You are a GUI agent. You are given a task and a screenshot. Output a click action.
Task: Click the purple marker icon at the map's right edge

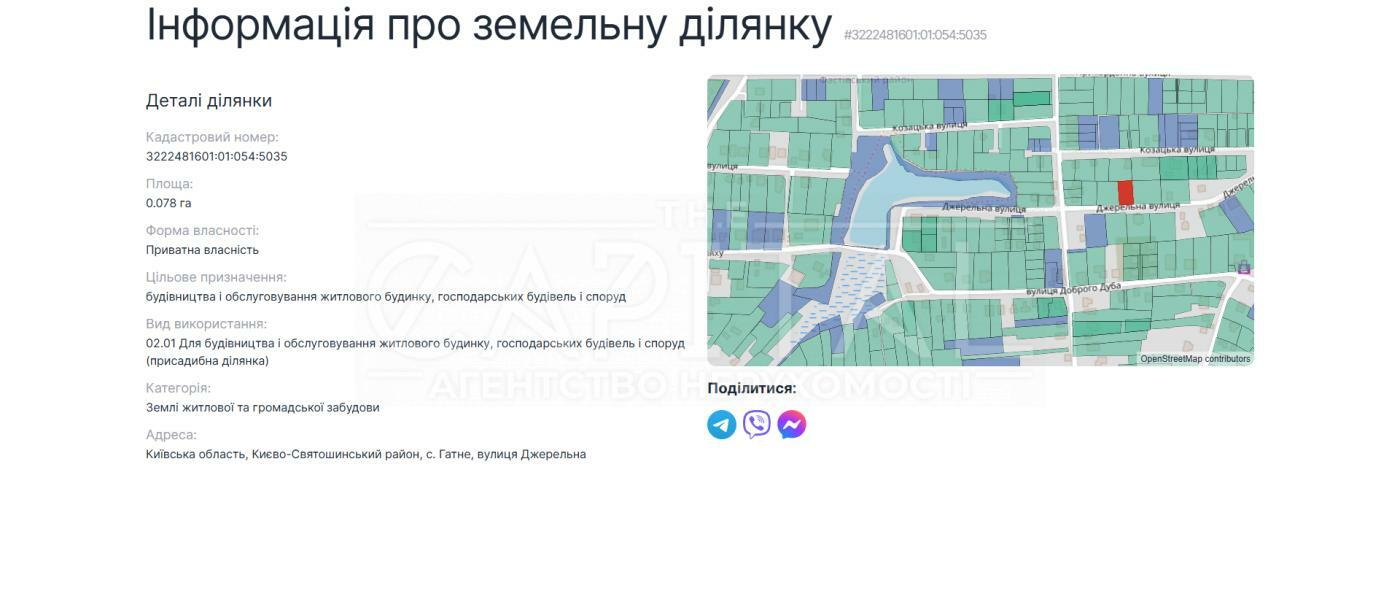pos(1244,268)
